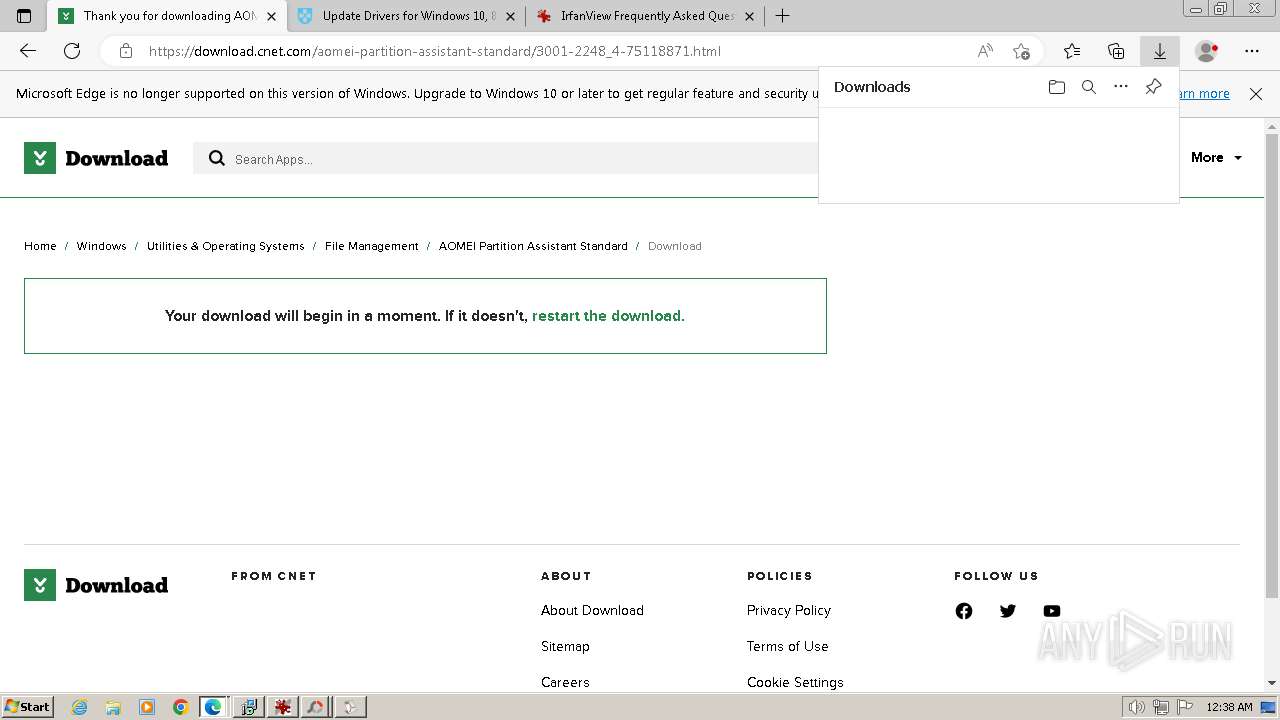Open Terms of Use footer link
1280x720 pixels.
(x=788, y=646)
